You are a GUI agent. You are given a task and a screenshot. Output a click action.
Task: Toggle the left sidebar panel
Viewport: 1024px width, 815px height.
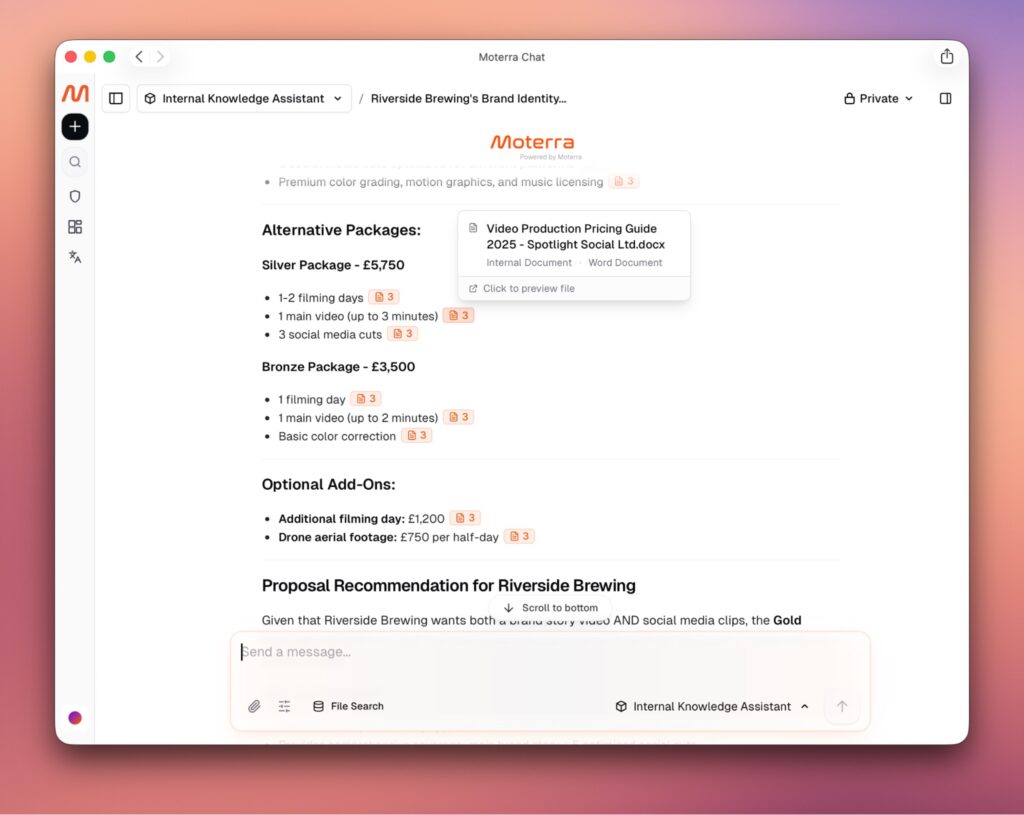coord(116,99)
